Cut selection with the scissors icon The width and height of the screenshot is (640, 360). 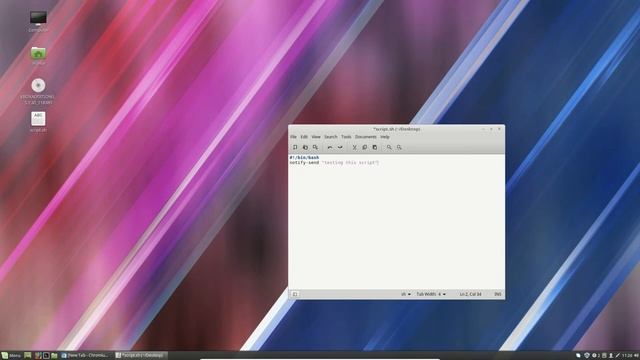354,147
